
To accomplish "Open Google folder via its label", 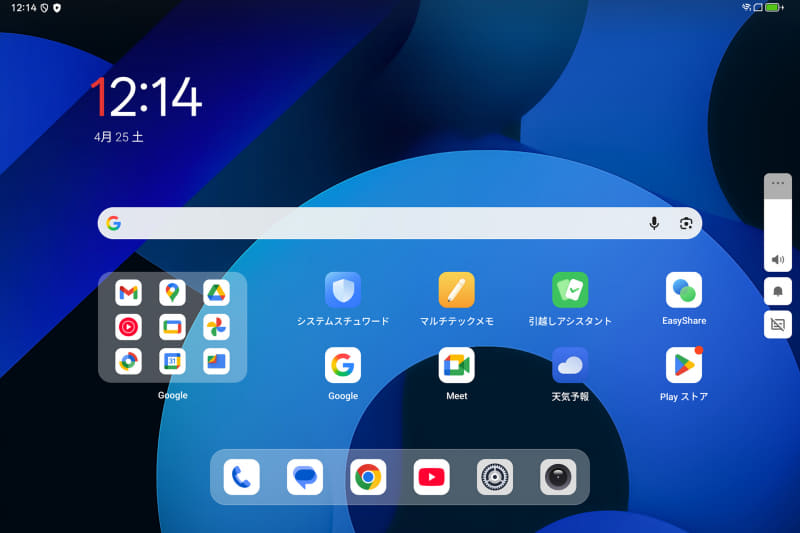I will tap(172, 395).
